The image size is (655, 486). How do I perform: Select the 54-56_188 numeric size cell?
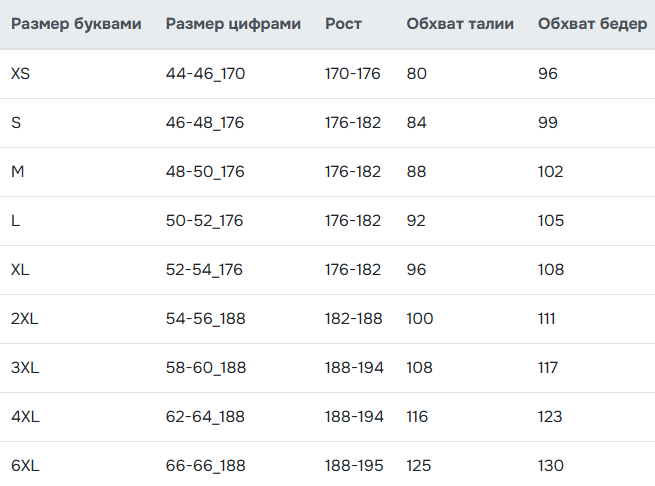click(x=205, y=319)
